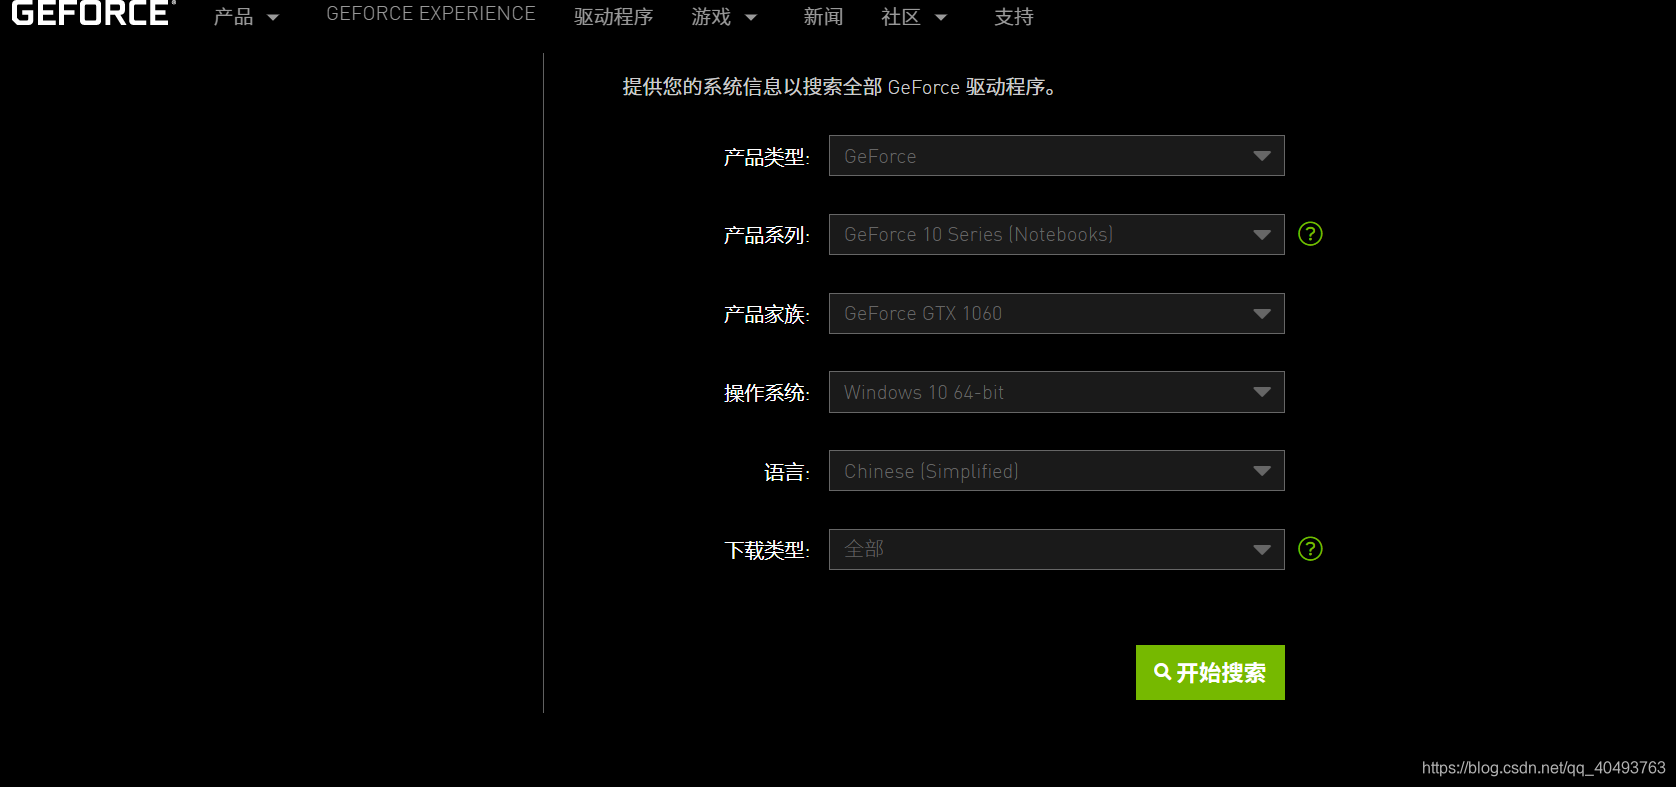Click the 产品类型 label
1676x787 pixels.
coord(766,157)
